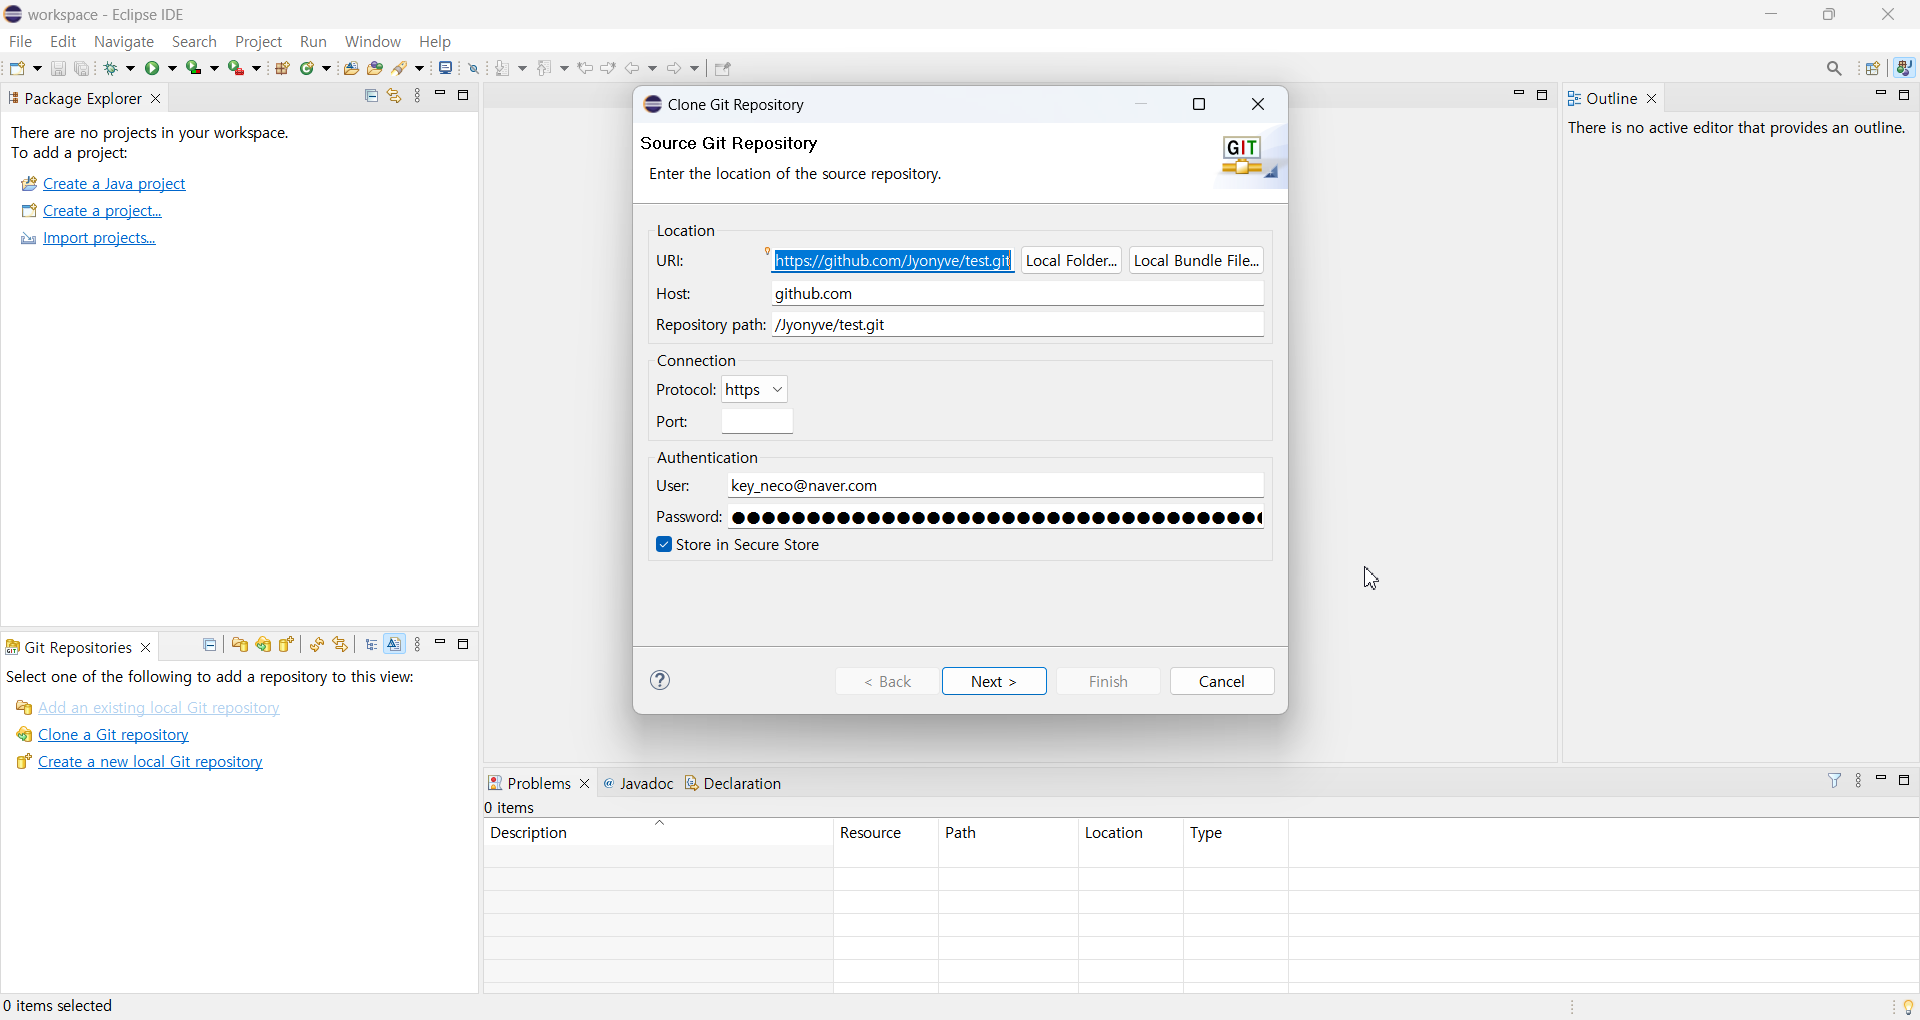Image resolution: width=1920 pixels, height=1020 pixels.
Task: Click the Pin Editor toolbar icon
Action: 724,69
